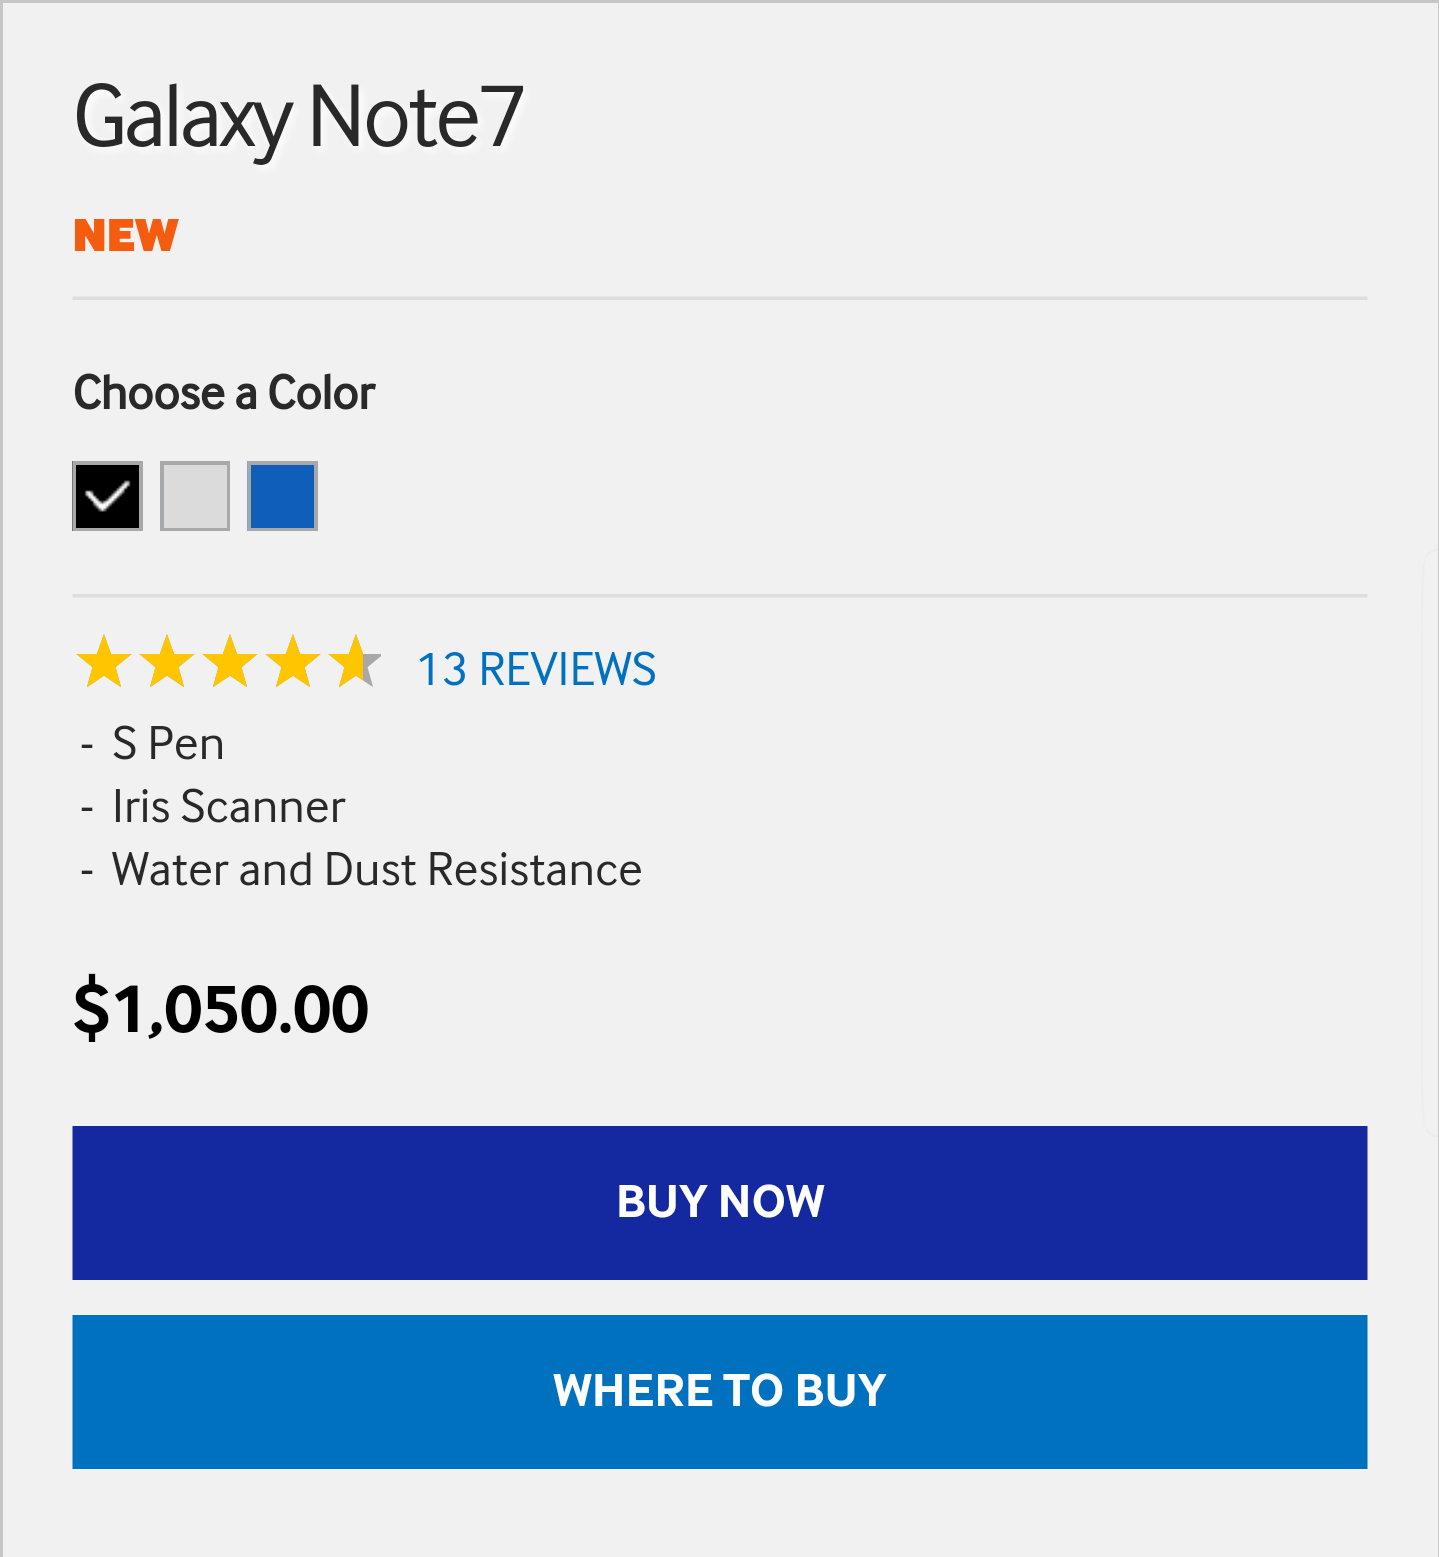Viewport: 1439px width, 1557px height.
Task: Click the fourth rating star
Action: point(293,663)
